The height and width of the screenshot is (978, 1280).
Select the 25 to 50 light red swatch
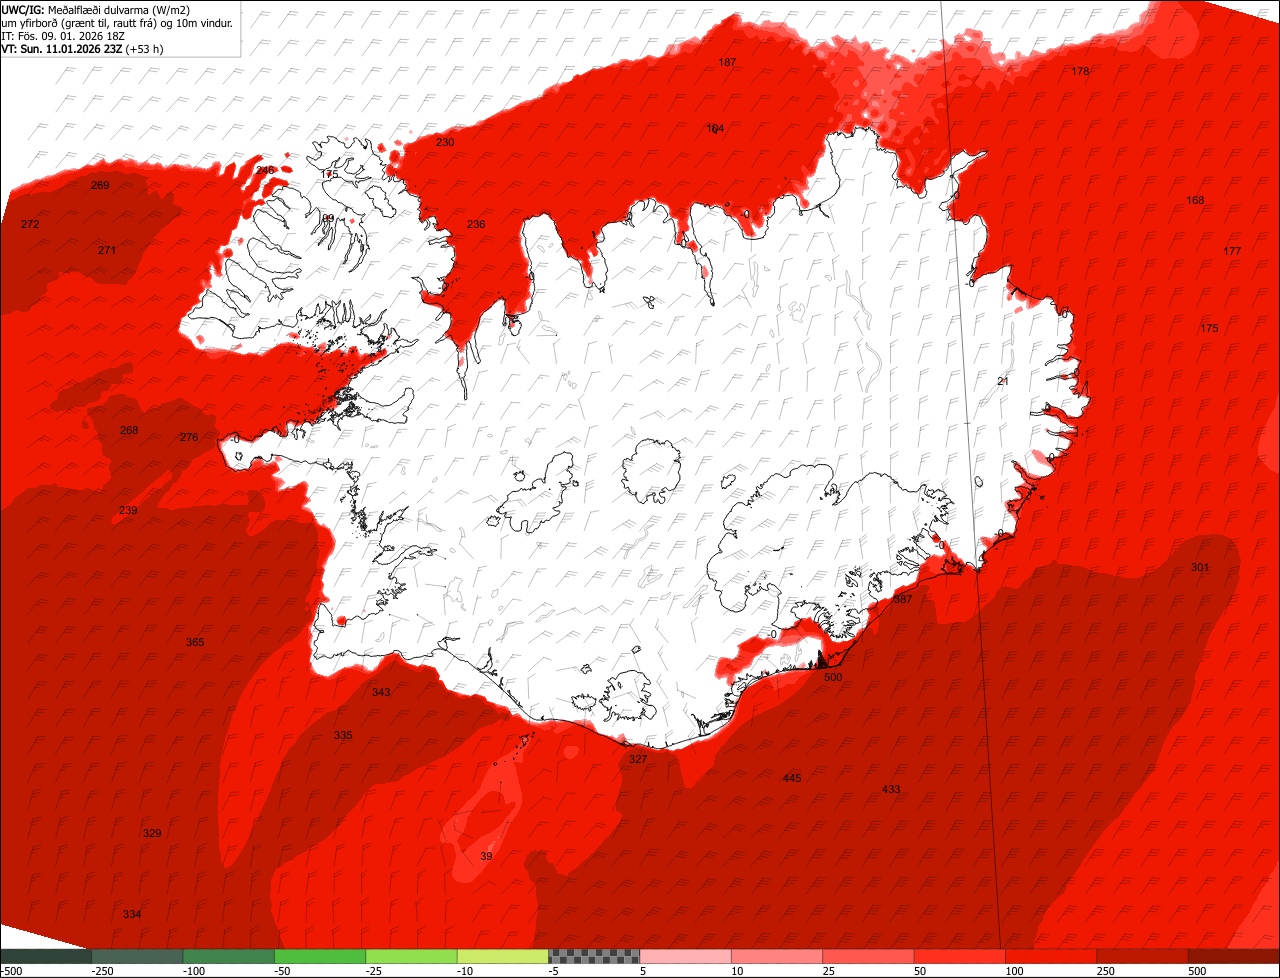point(869,957)
